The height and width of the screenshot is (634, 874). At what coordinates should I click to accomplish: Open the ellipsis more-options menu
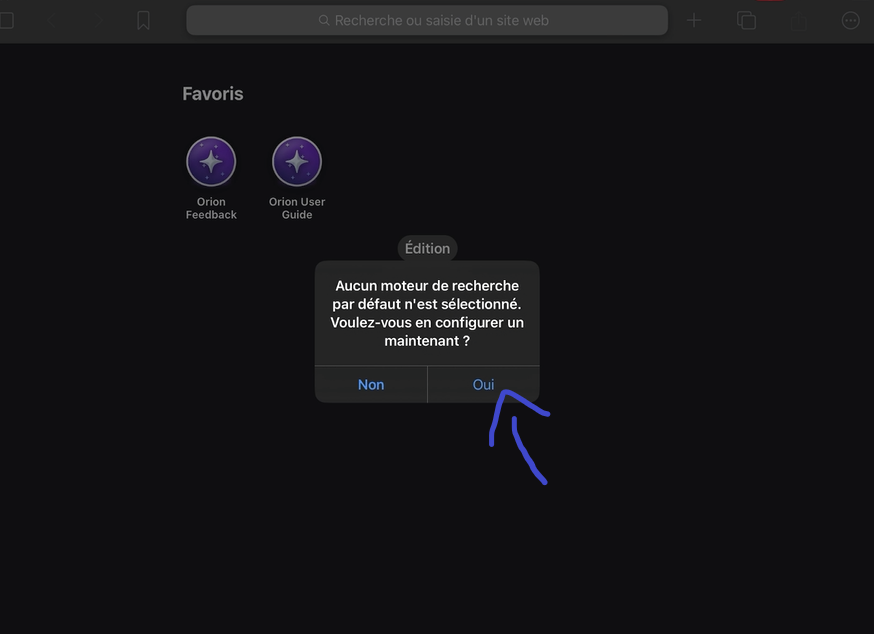pyautogui.click(x=850, y=20)
